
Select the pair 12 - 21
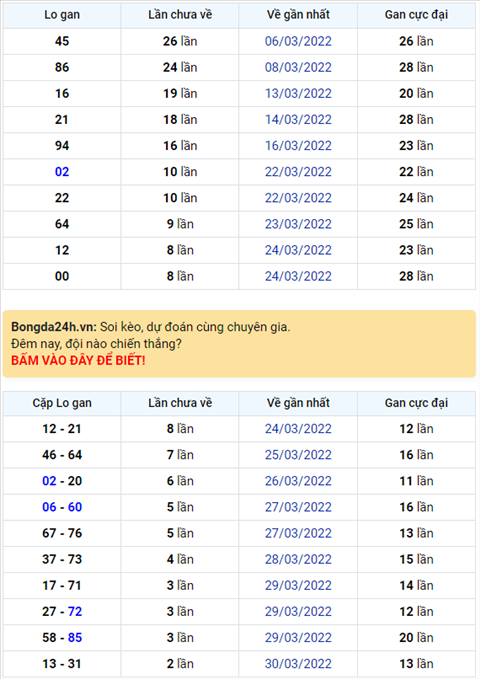(x=62, y=429)
